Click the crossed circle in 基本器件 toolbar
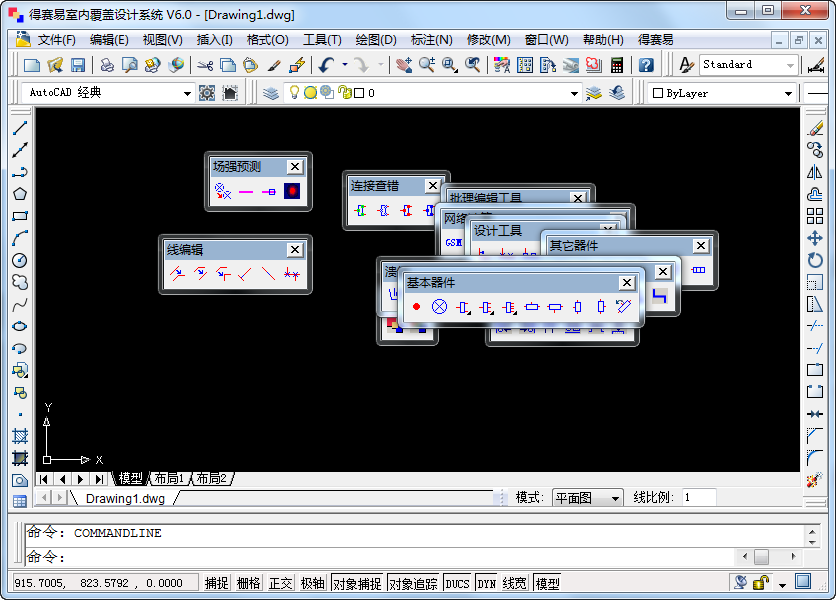 (x=439, y=307)
